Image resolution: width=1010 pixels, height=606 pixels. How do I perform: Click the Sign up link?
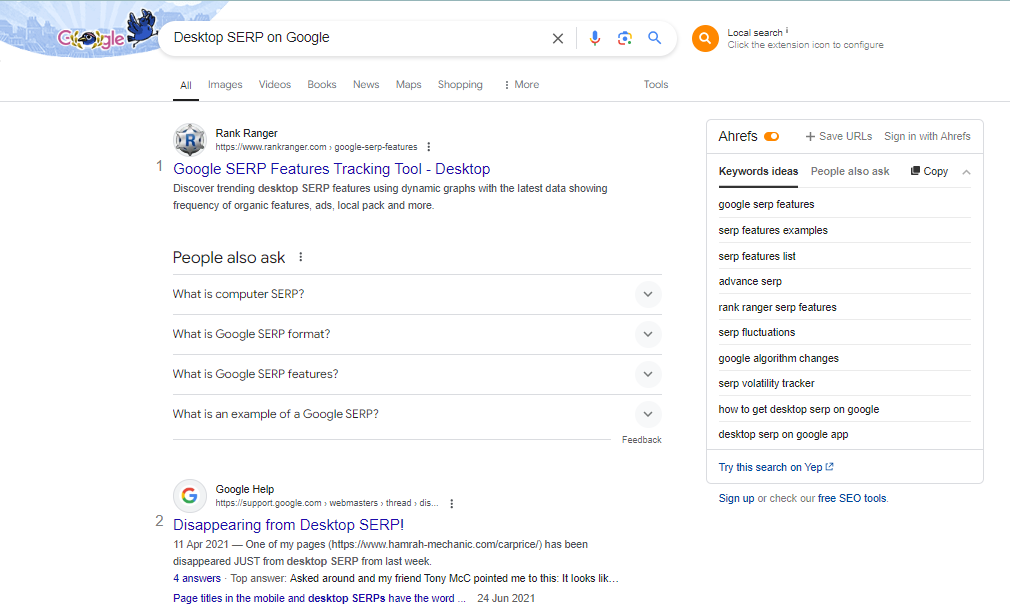coord(736,498)
